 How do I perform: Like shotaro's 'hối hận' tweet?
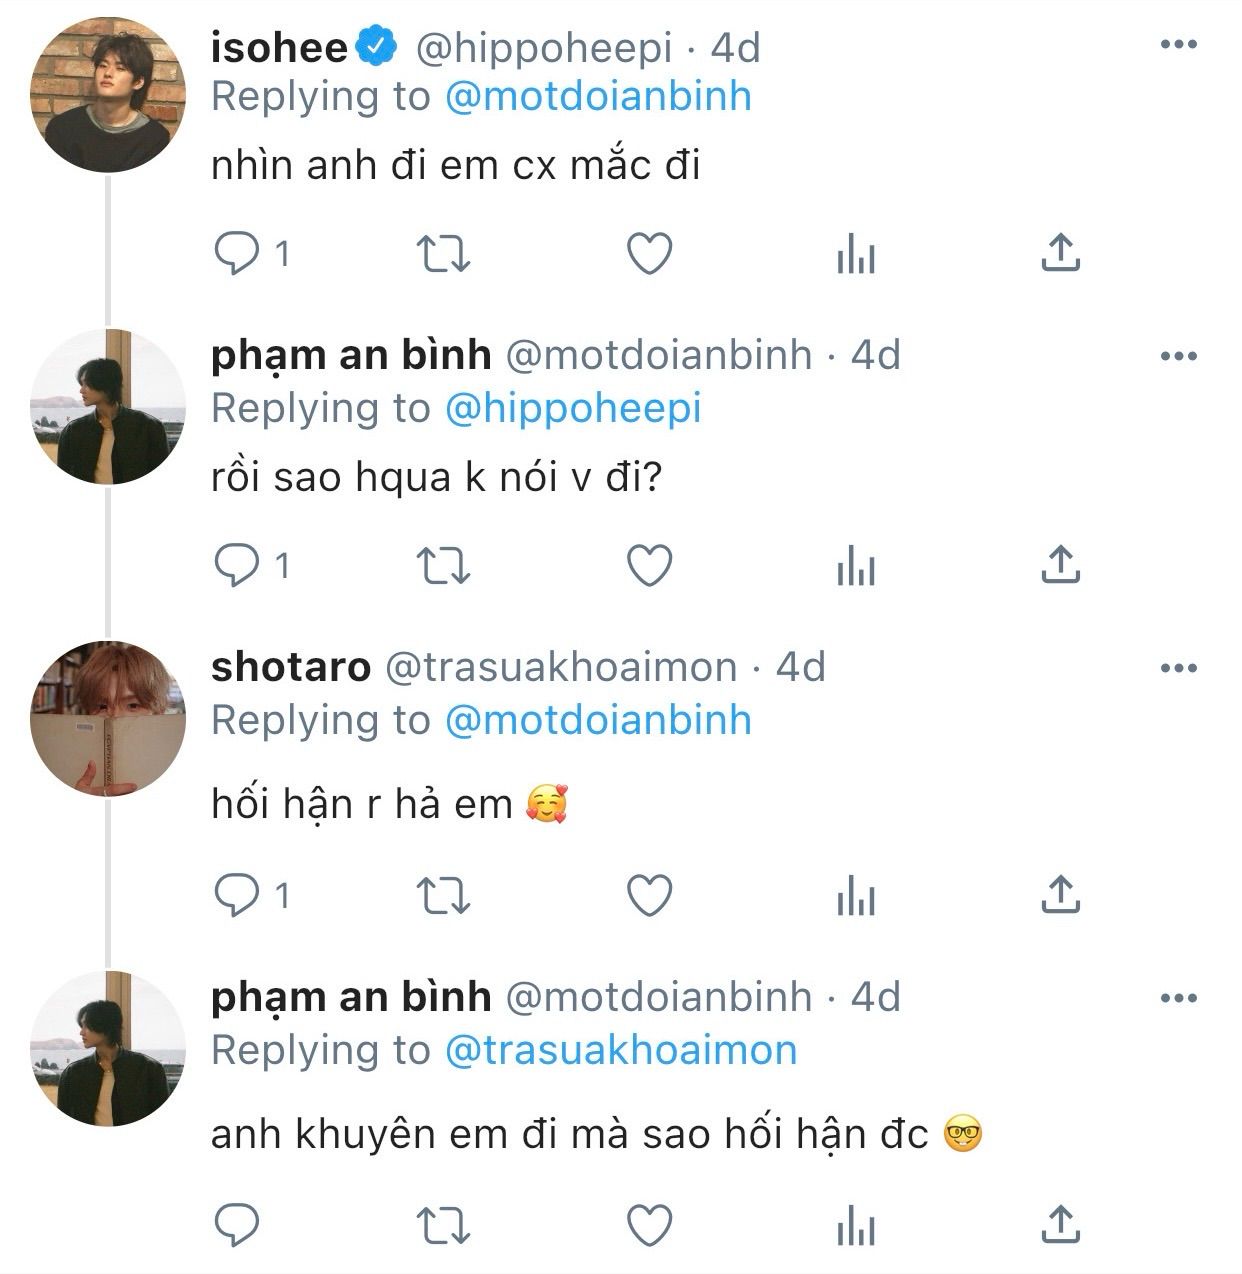pos(649,896)
